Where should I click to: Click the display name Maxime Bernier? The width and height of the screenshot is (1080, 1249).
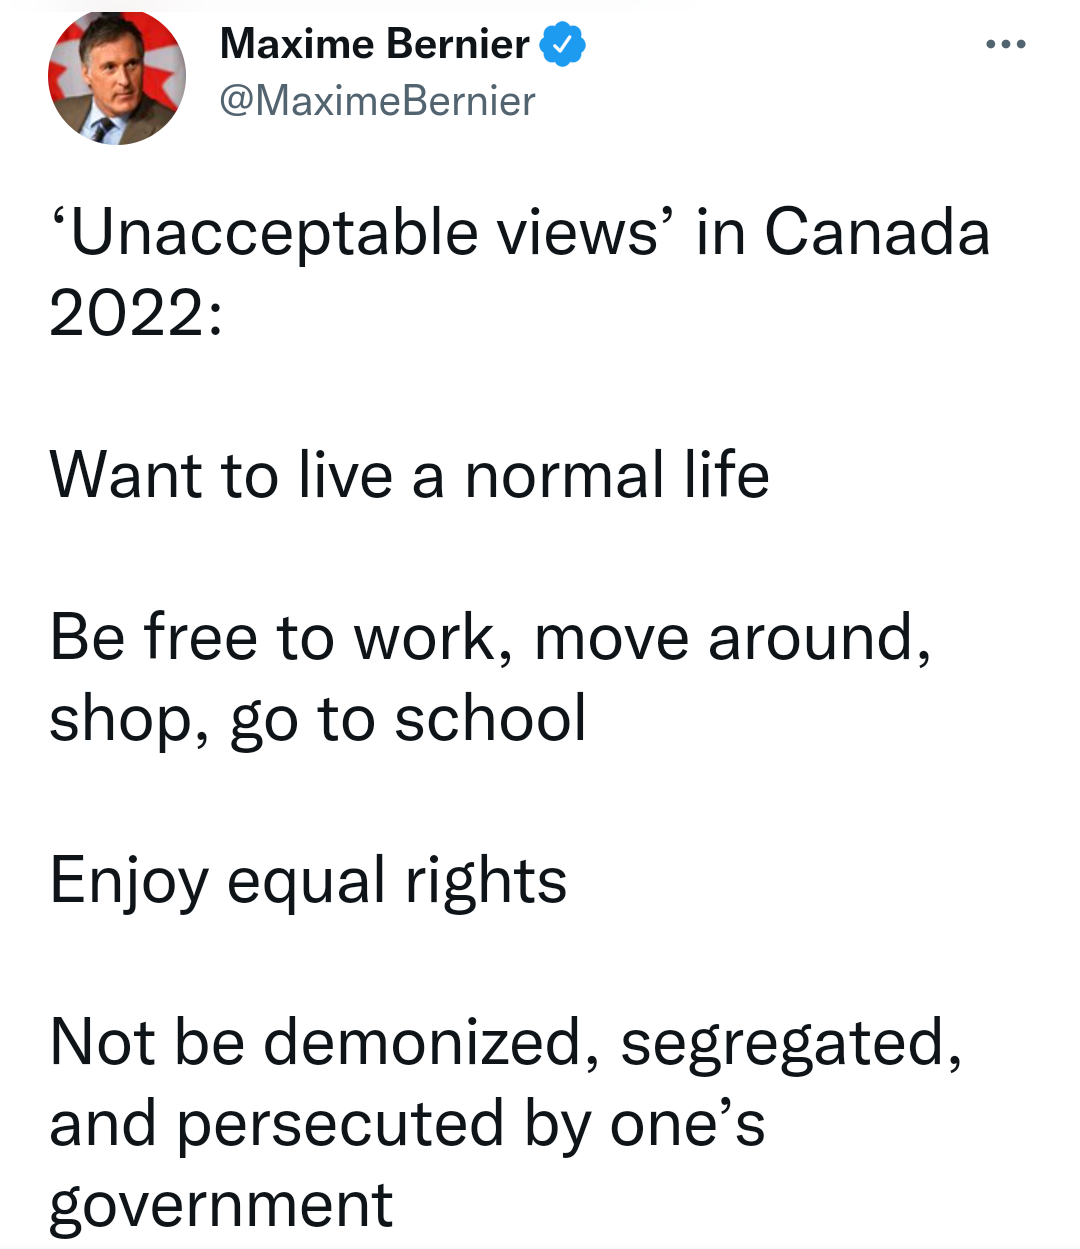coord(374,45)
